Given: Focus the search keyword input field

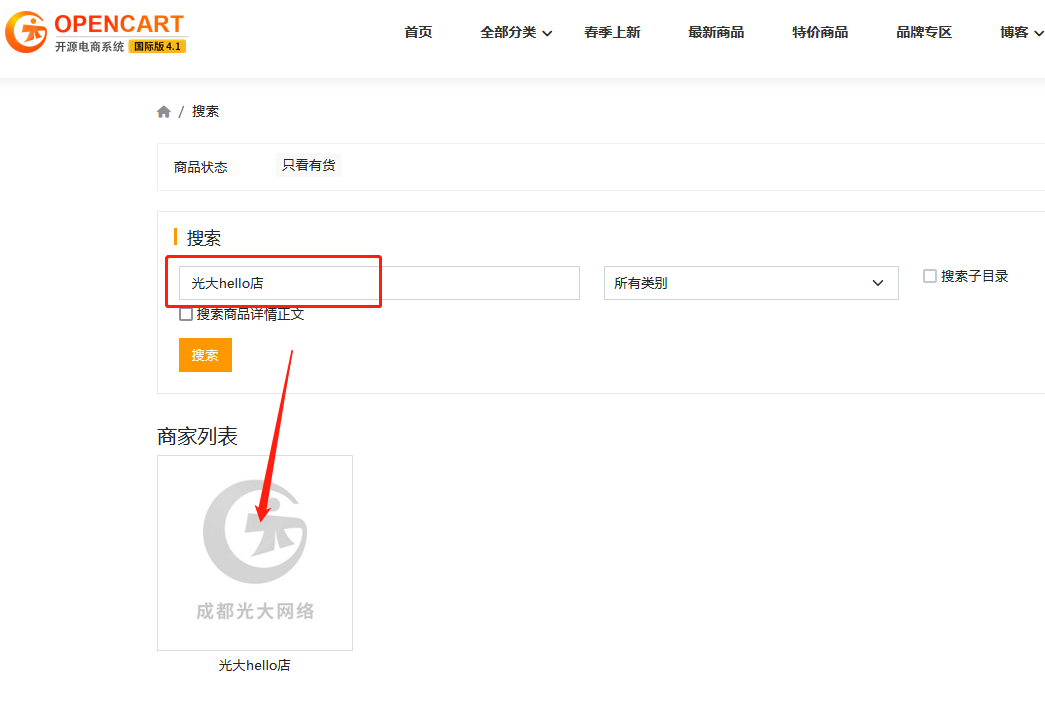Looking at the screenshot, I should pyautogui.click(x=379, y=283).
